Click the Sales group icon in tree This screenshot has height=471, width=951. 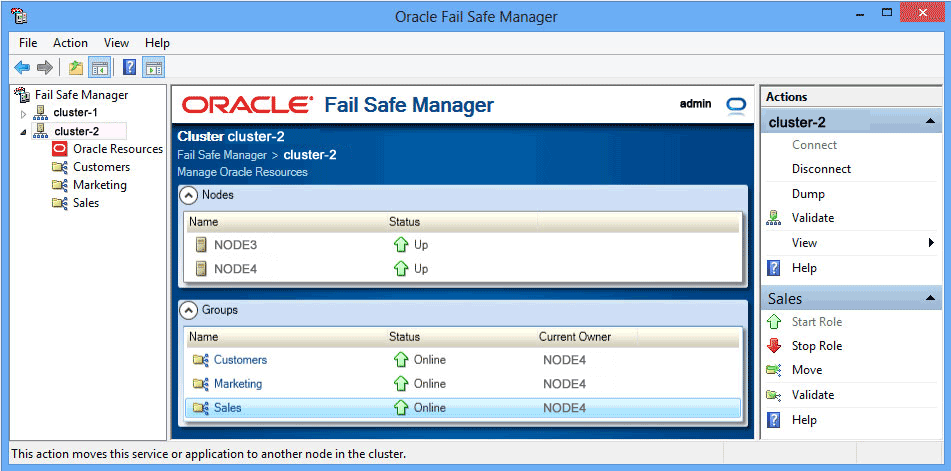pyautogui.click(x=59, y=204)
